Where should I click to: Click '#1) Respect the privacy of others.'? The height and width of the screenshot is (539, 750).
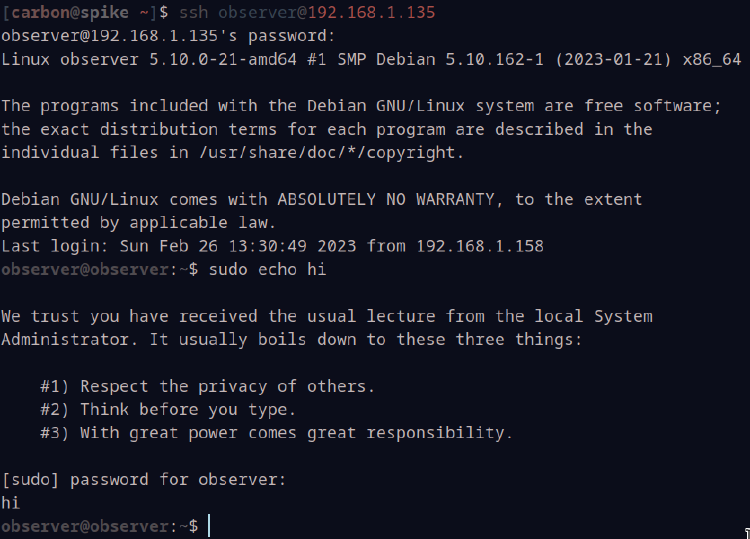click(207, 386)
